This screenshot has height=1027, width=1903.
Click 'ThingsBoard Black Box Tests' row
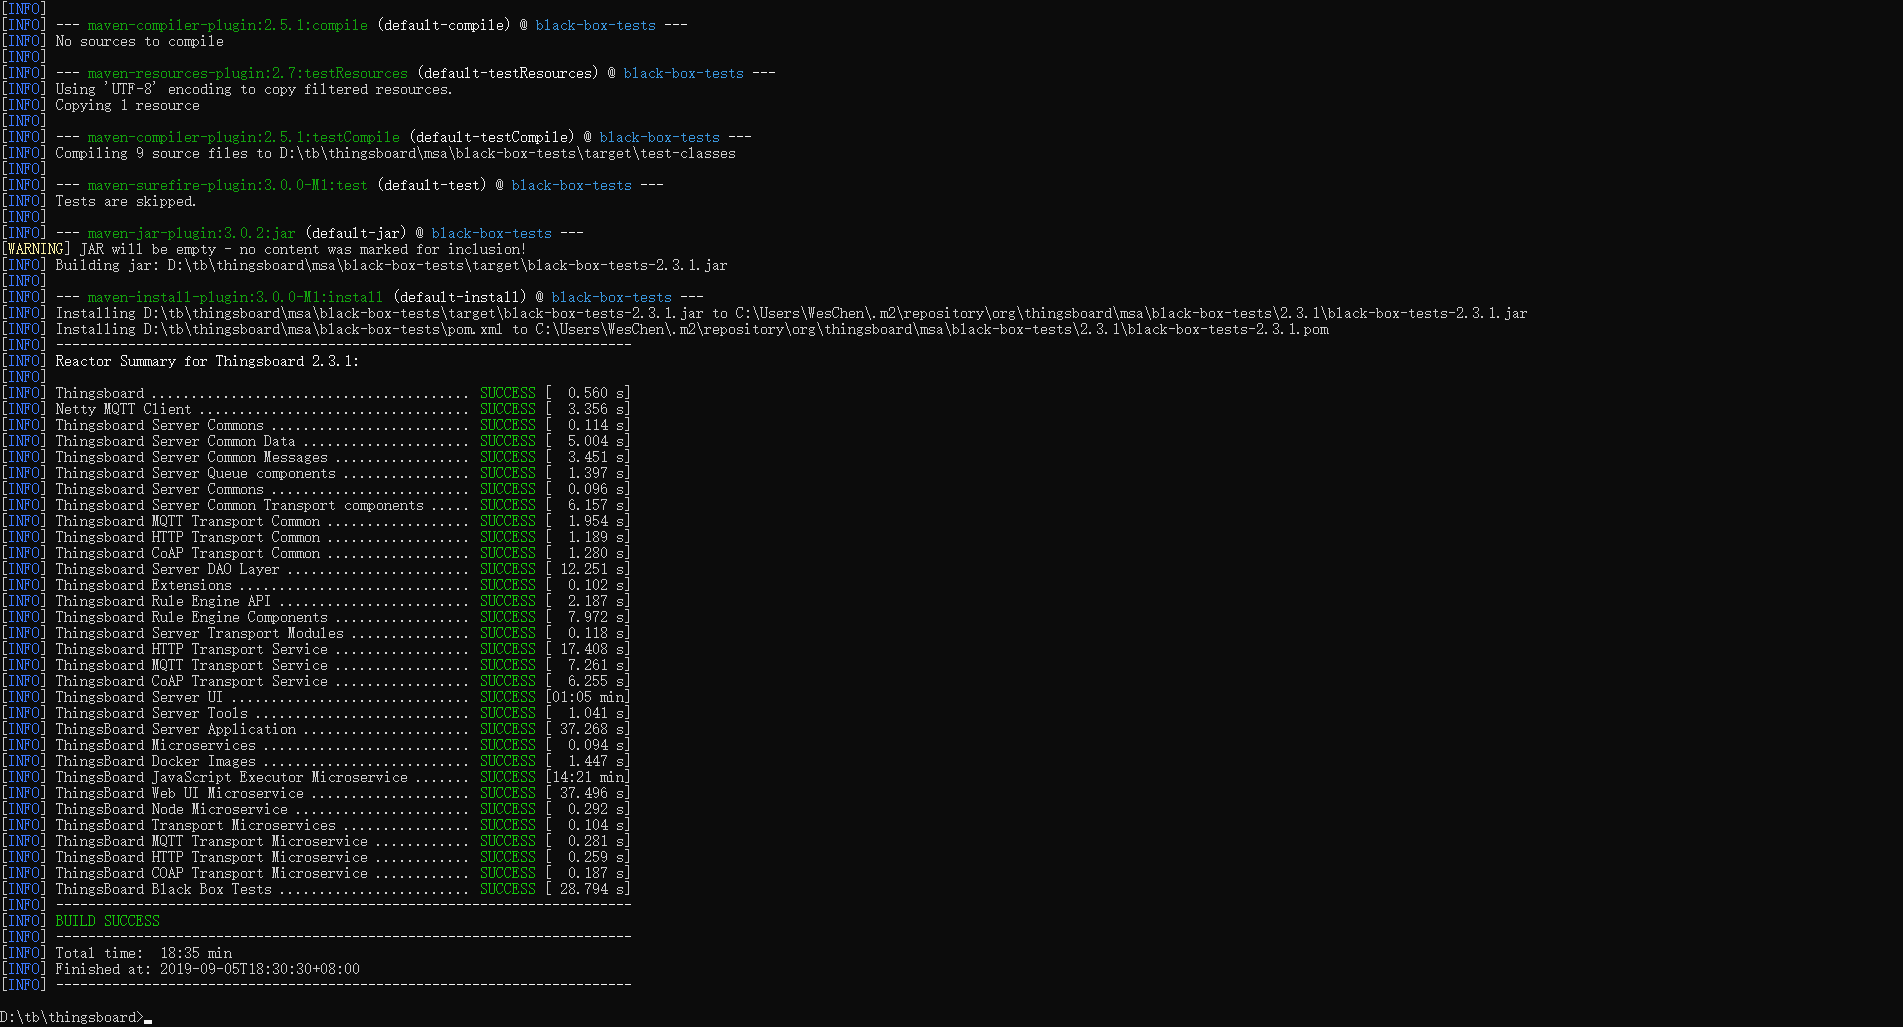coord(316,889)
